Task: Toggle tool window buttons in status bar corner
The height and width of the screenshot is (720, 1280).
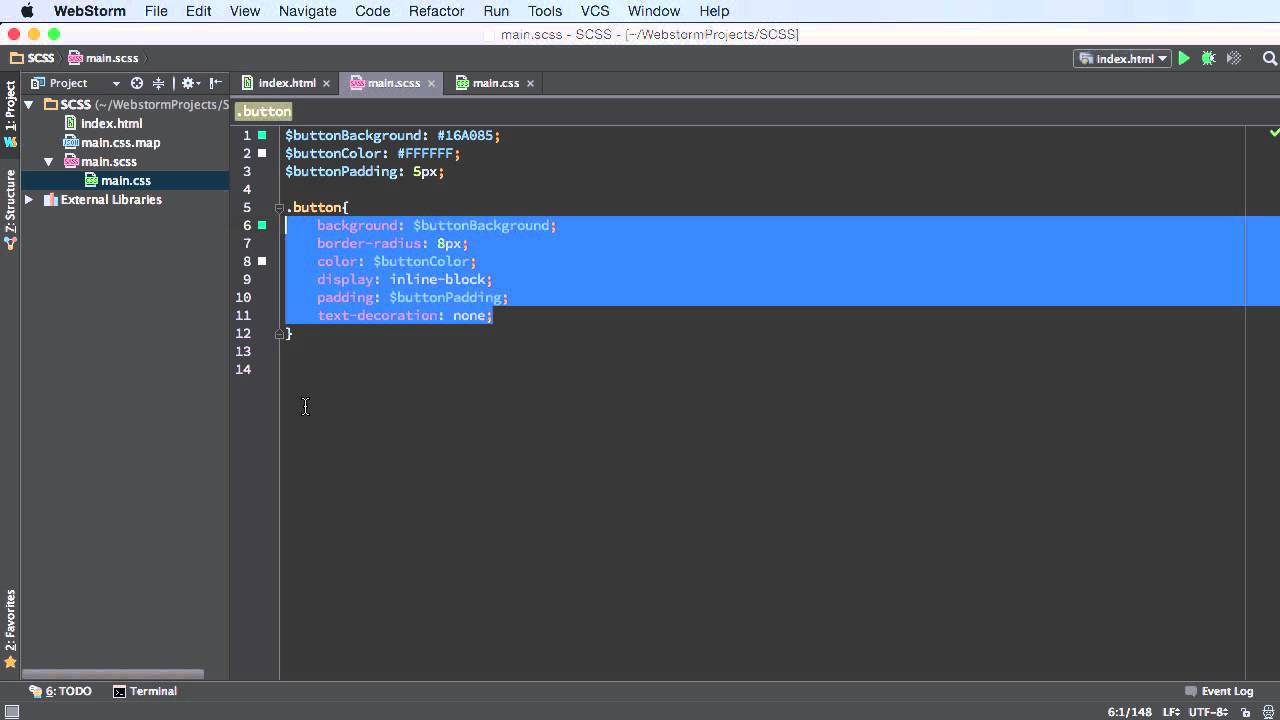Action: (11, 711)
